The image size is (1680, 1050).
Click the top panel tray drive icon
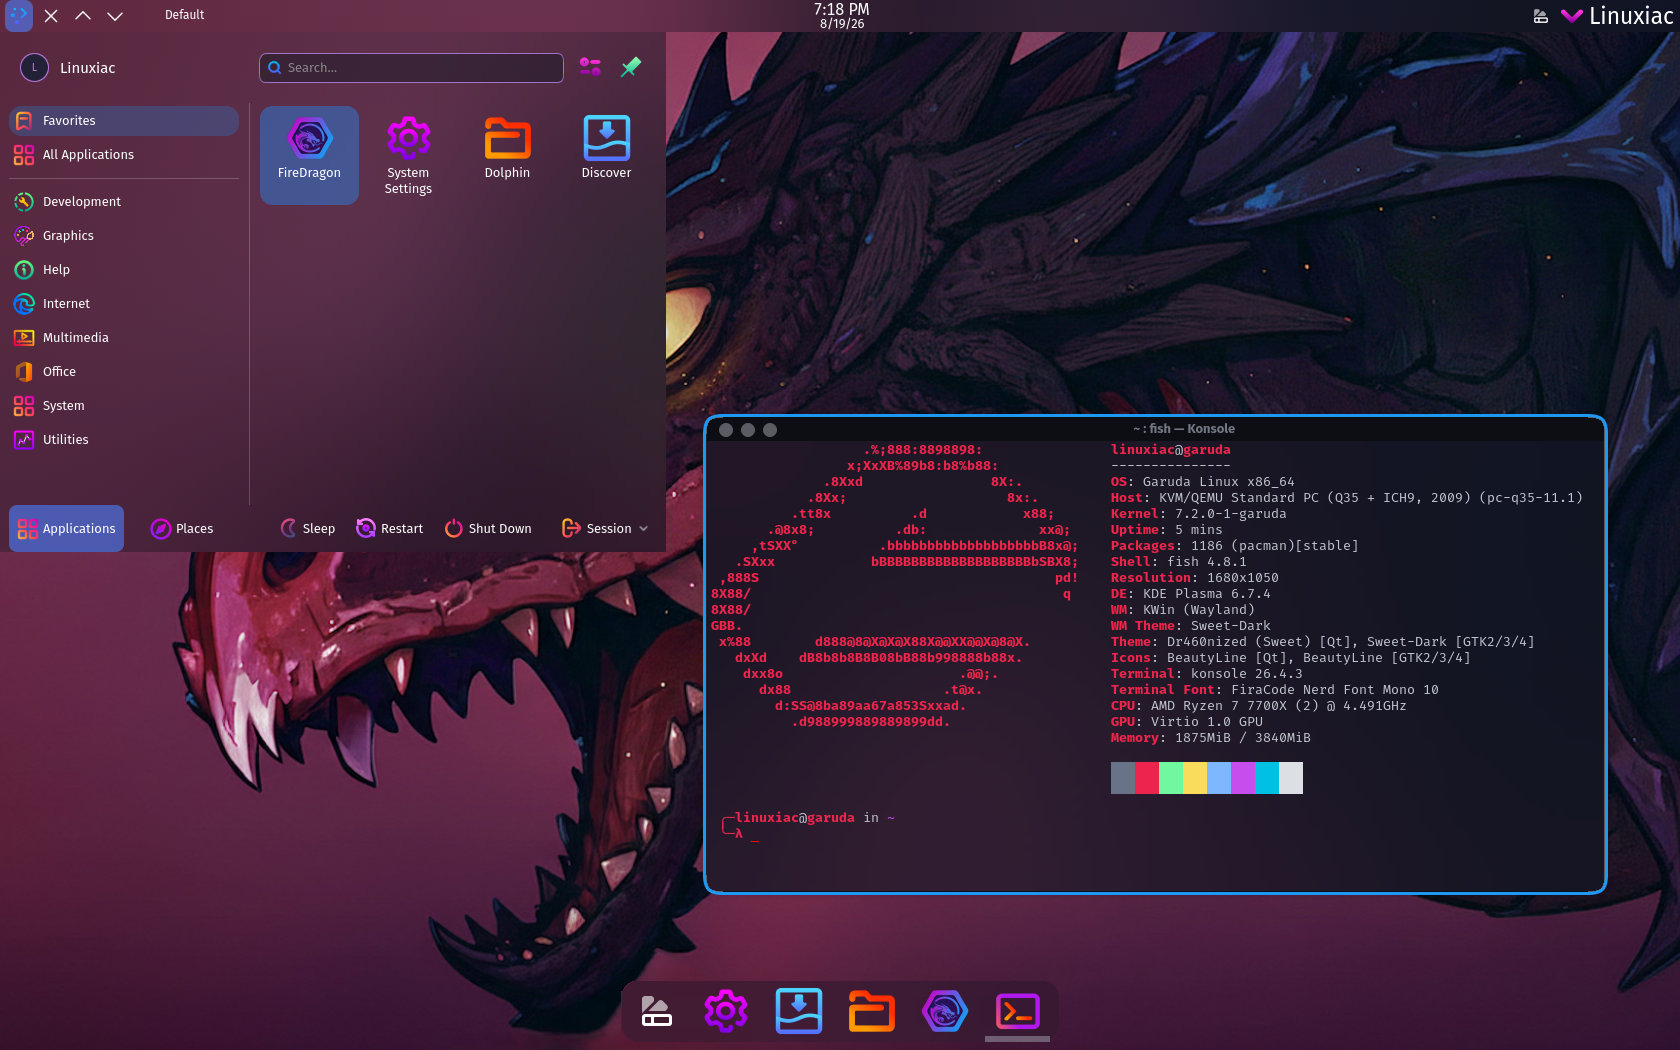(1541, 15)
